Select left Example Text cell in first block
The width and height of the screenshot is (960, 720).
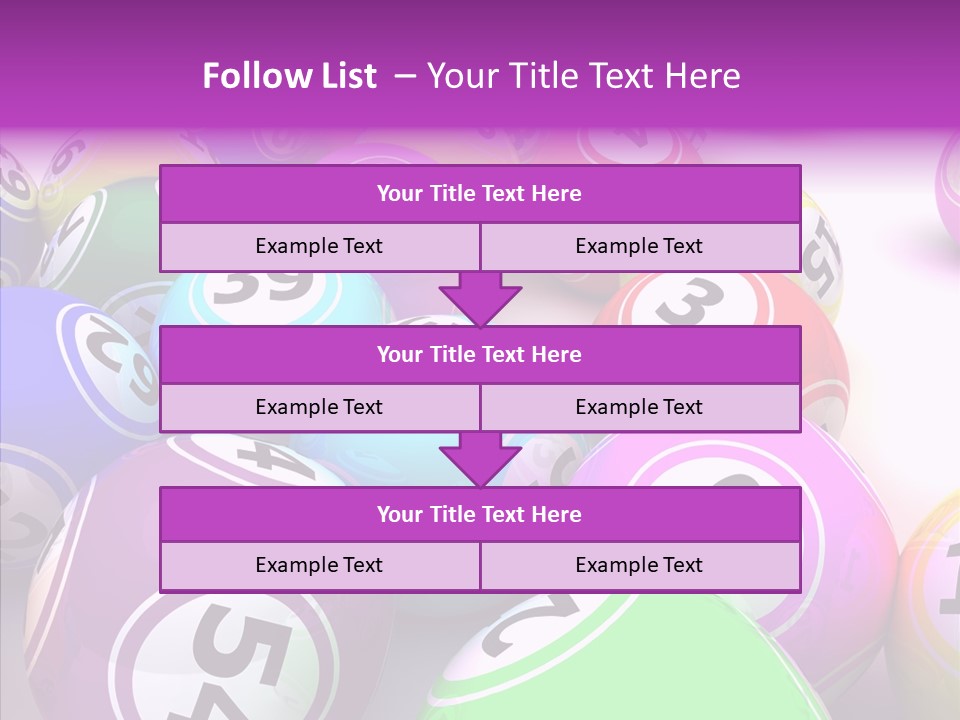pyautogui.click(x=319, y=246)
